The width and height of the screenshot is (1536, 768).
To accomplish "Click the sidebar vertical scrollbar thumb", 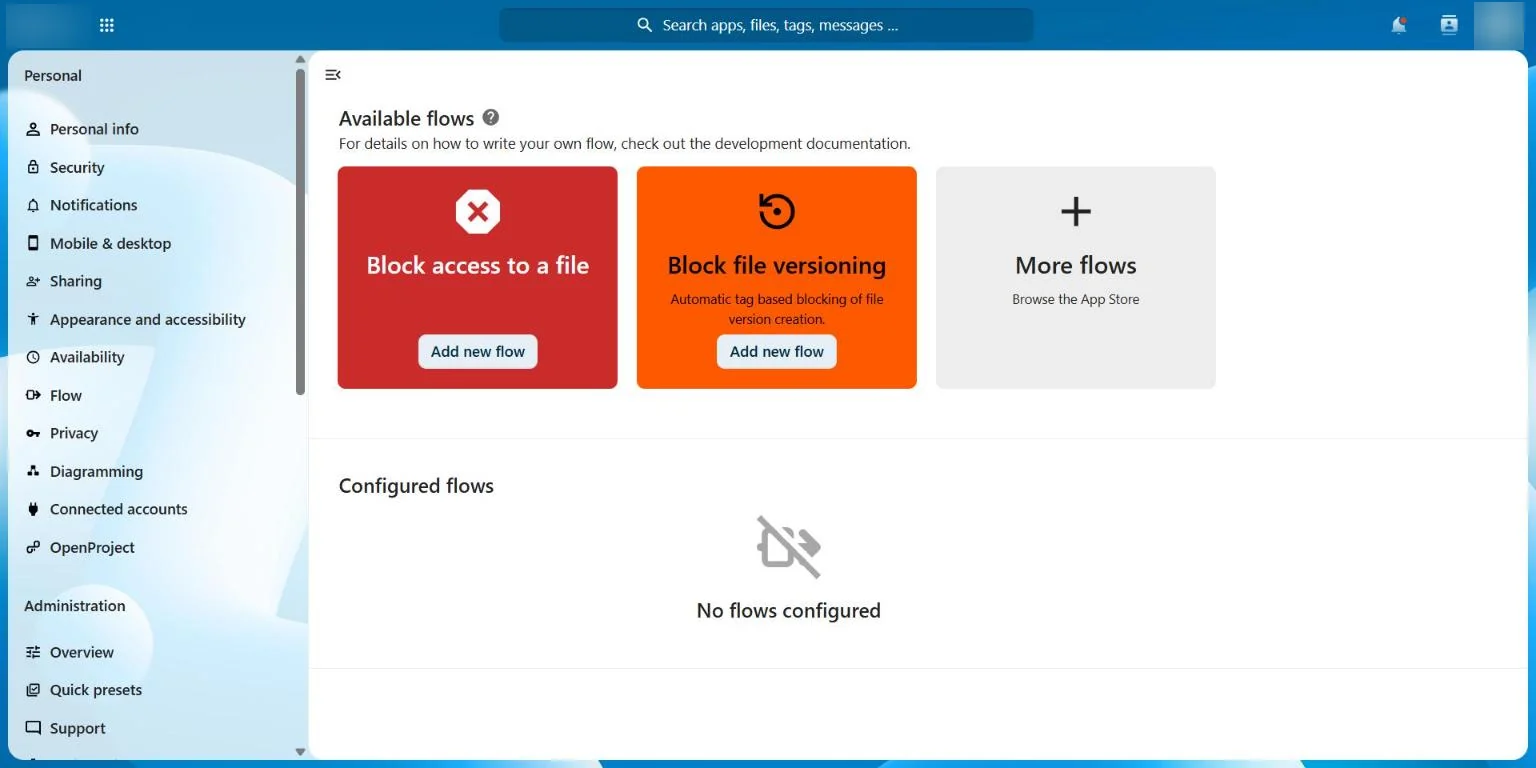I will pyautogui.click(x=300, y=231).
